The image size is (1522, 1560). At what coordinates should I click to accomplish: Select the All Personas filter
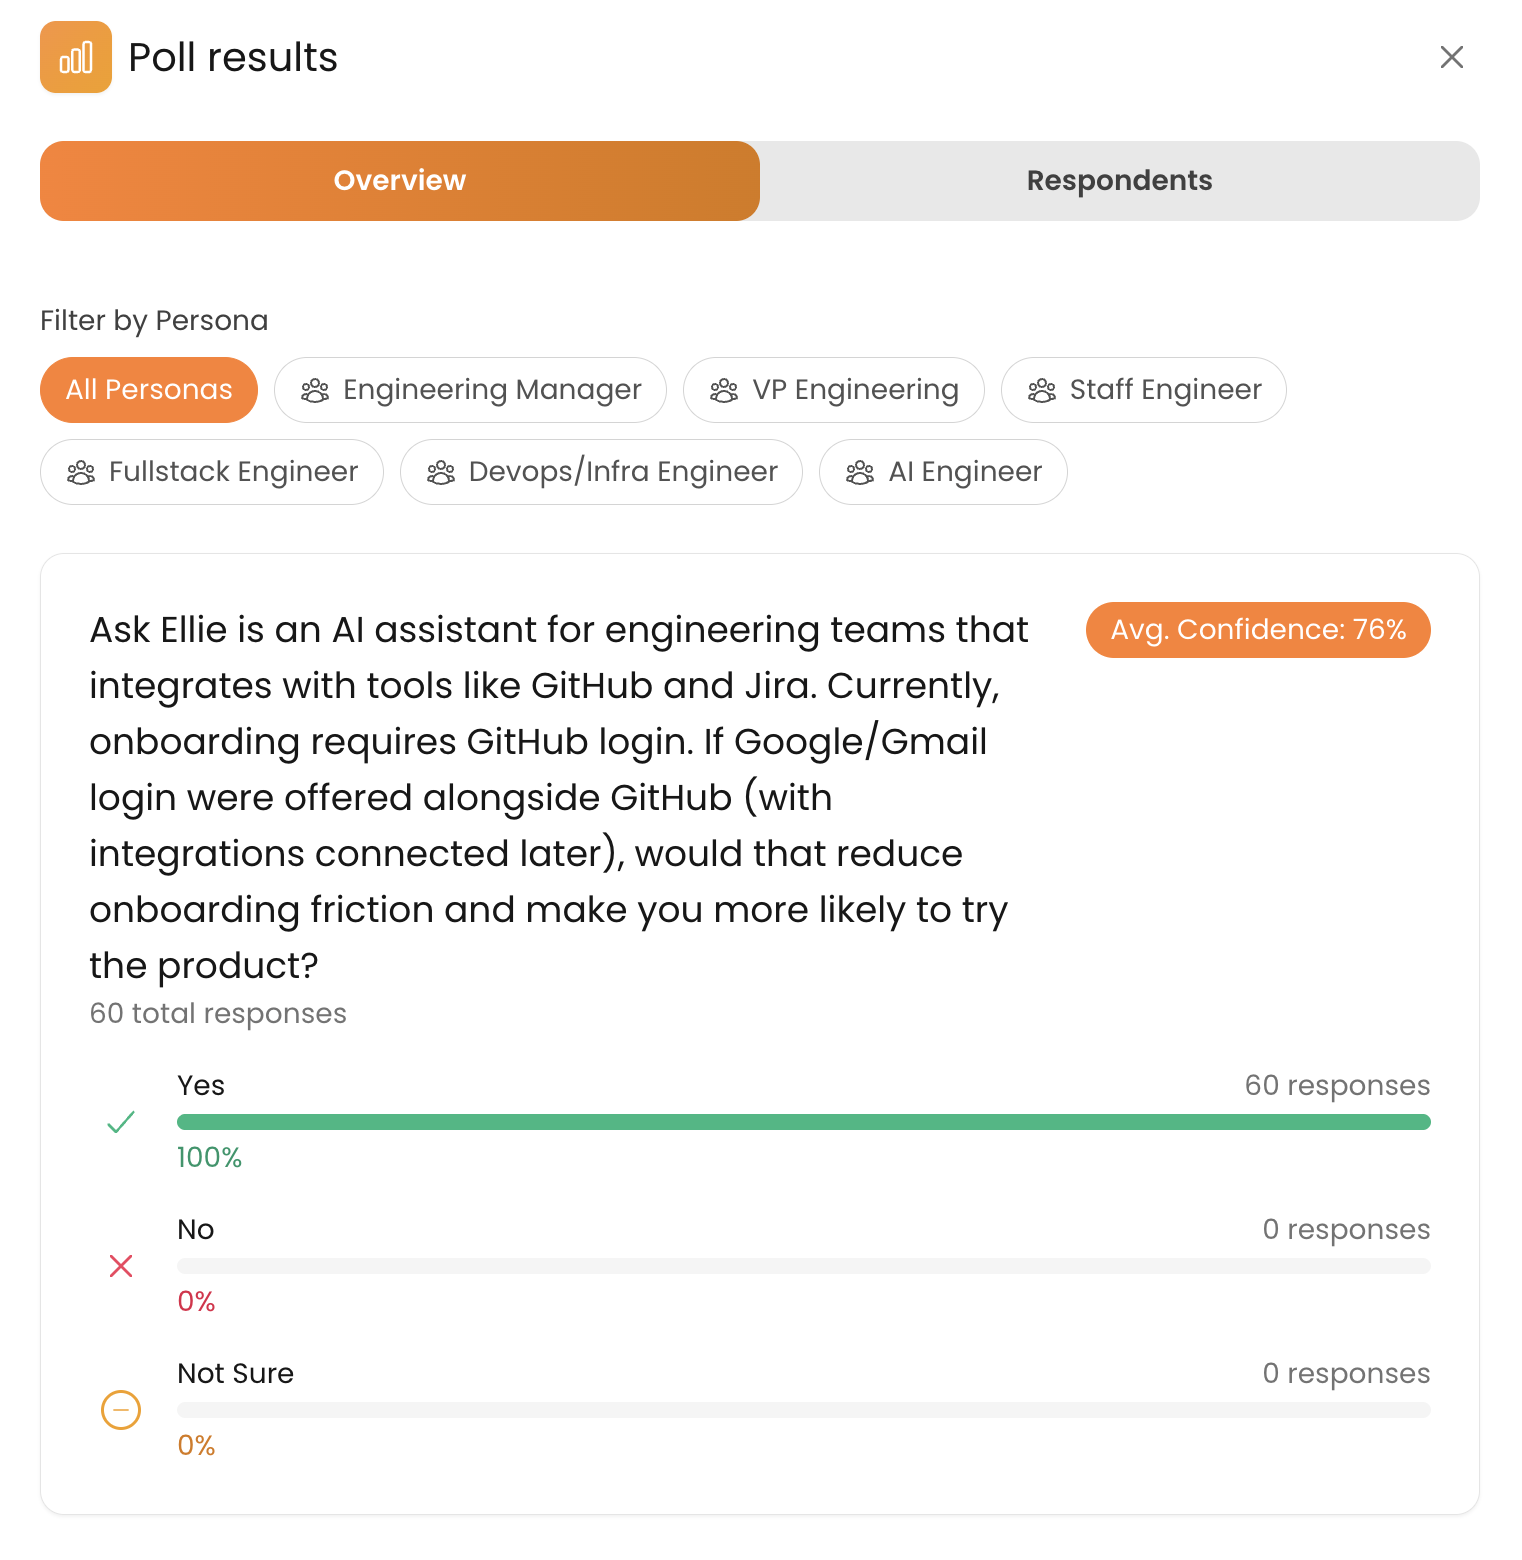[148, 390]
